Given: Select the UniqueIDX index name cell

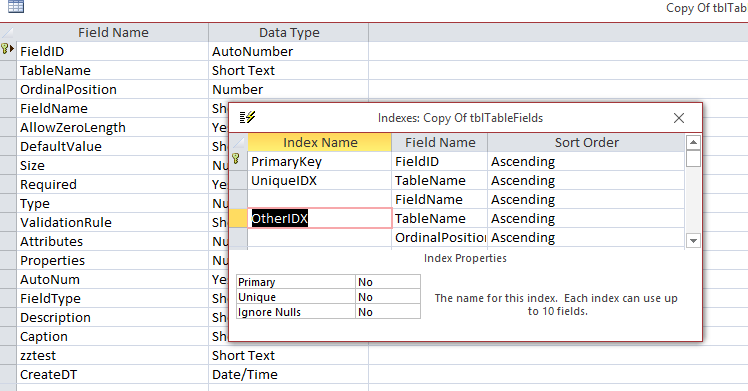Looking at the screenshot, I should coord(320,180).
